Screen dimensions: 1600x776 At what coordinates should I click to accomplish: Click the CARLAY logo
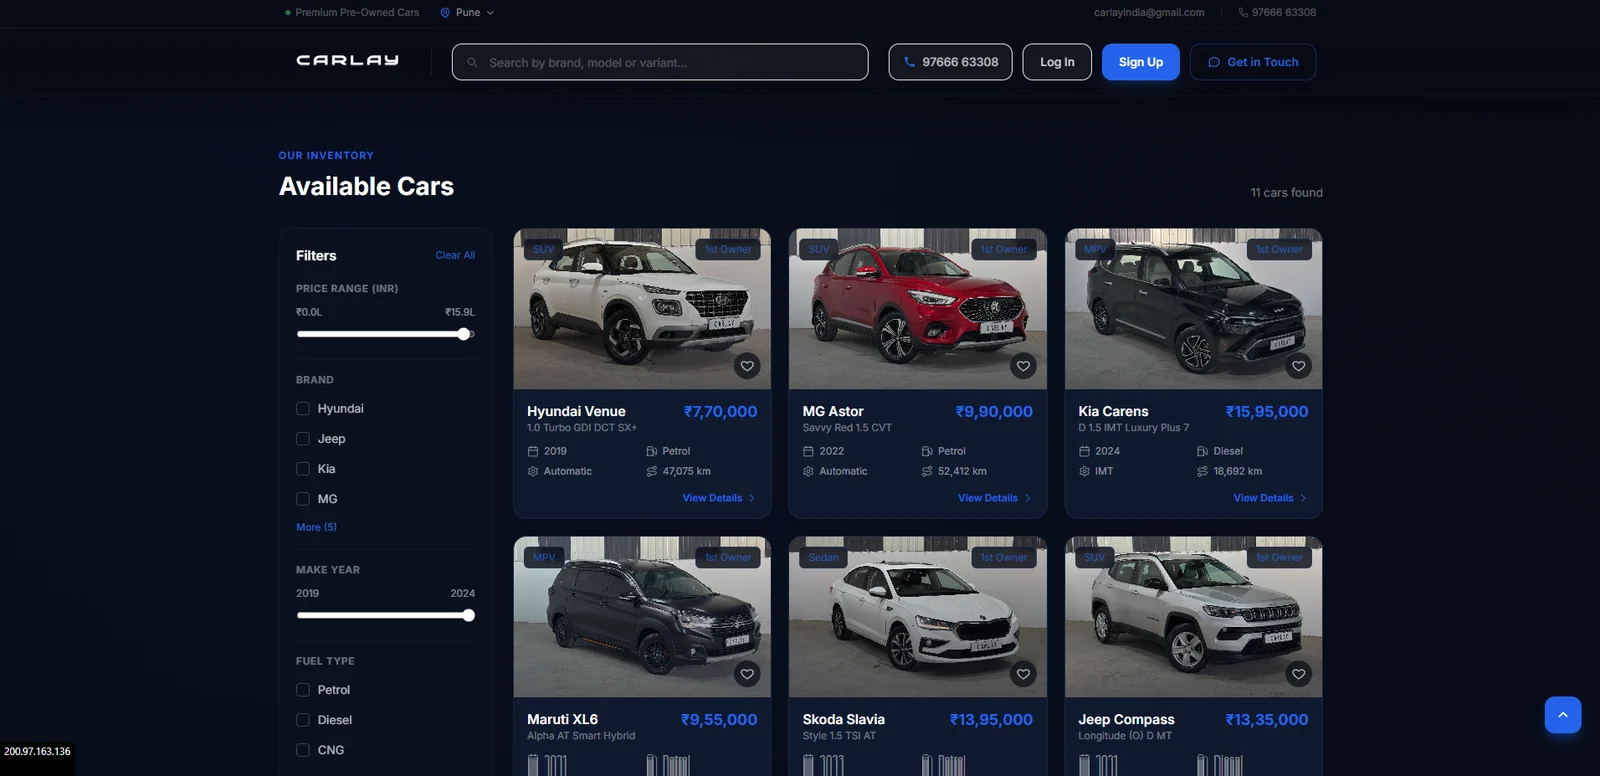tap(347, 61)
